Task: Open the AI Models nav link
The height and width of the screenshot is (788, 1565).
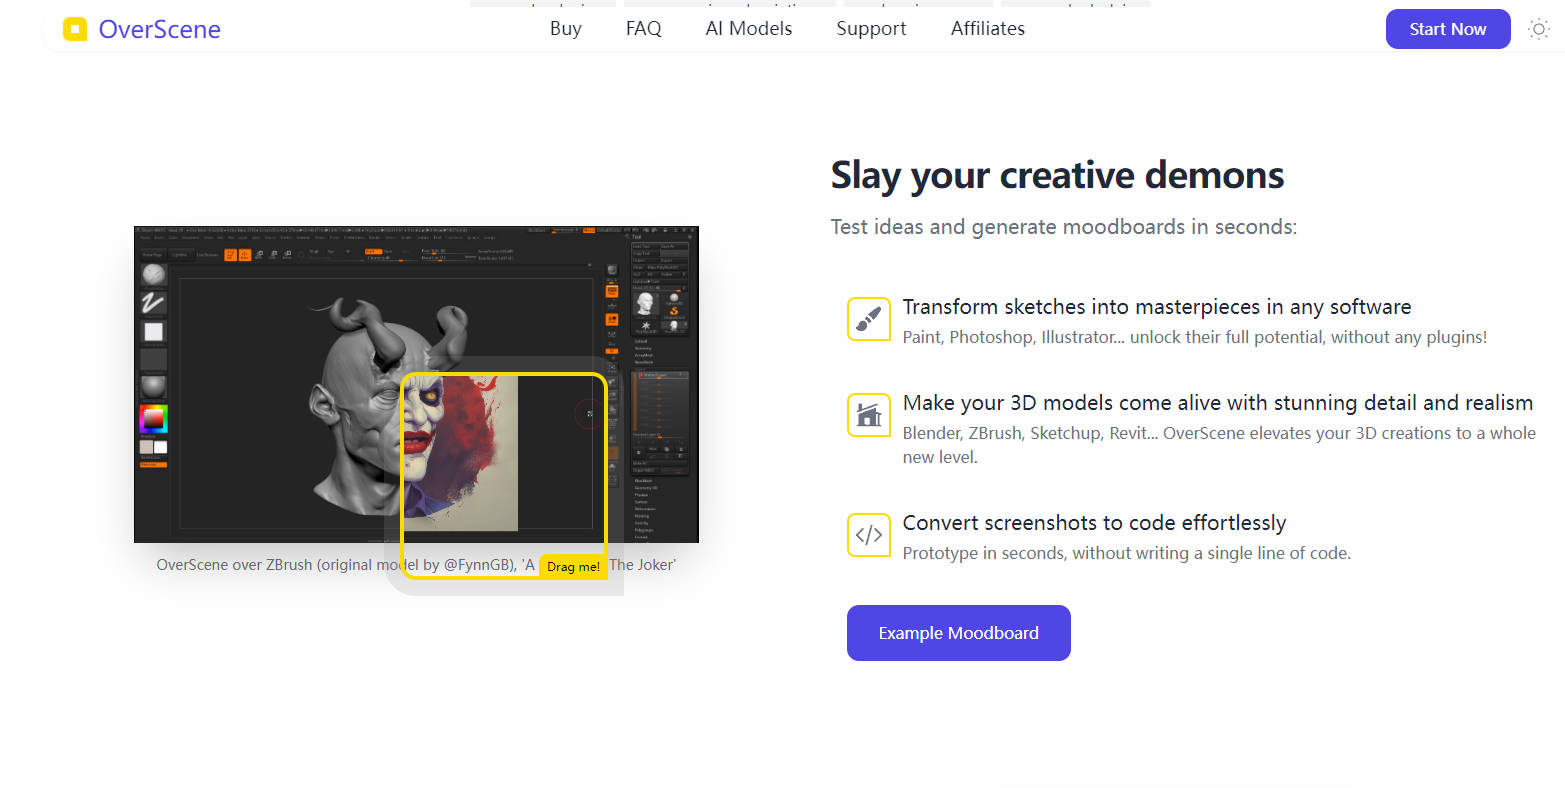Action: coord(748,29)
